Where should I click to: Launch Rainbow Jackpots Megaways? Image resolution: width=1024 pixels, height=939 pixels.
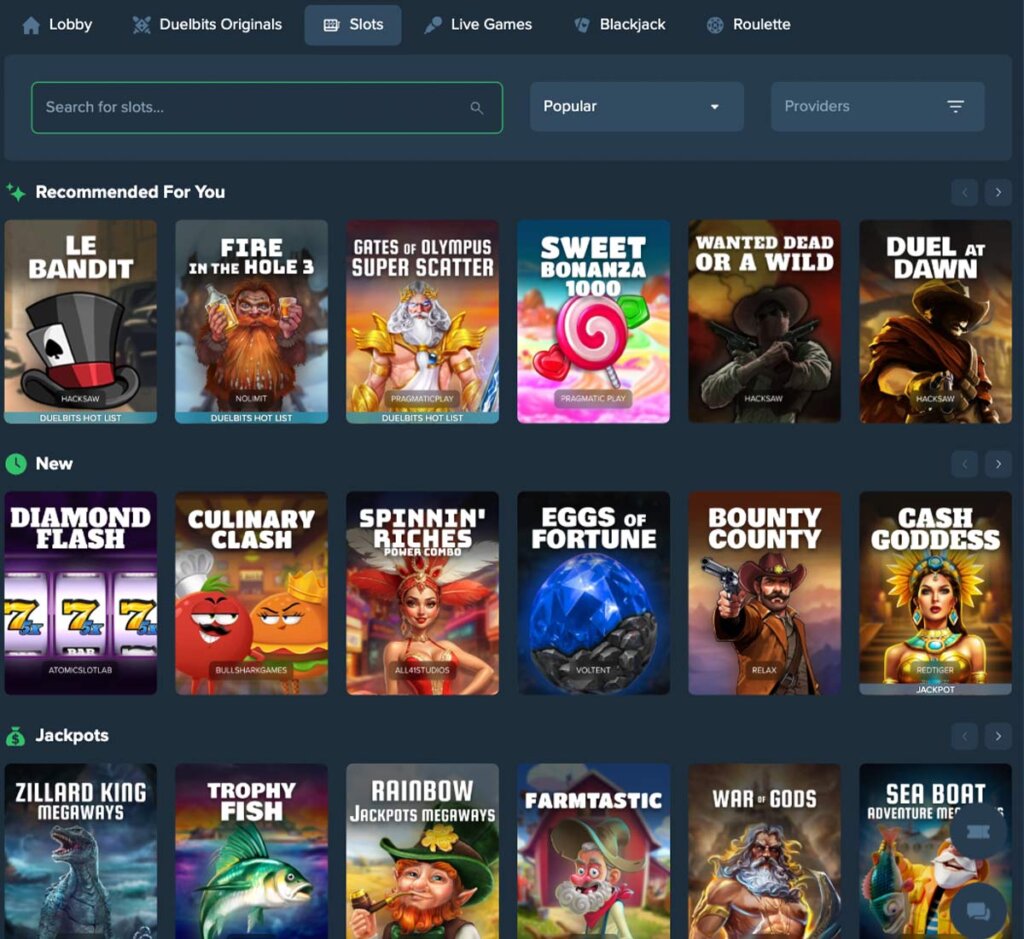click(x=423, y=851)
